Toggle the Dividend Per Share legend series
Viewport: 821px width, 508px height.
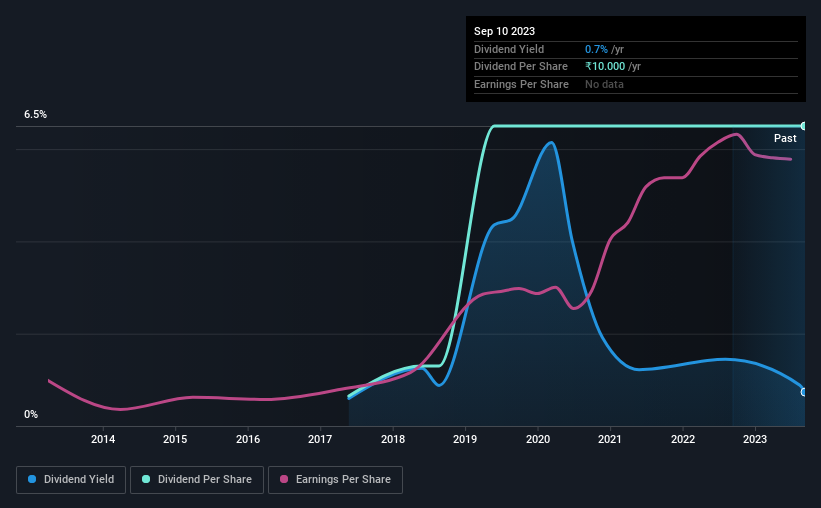[197, 480]
